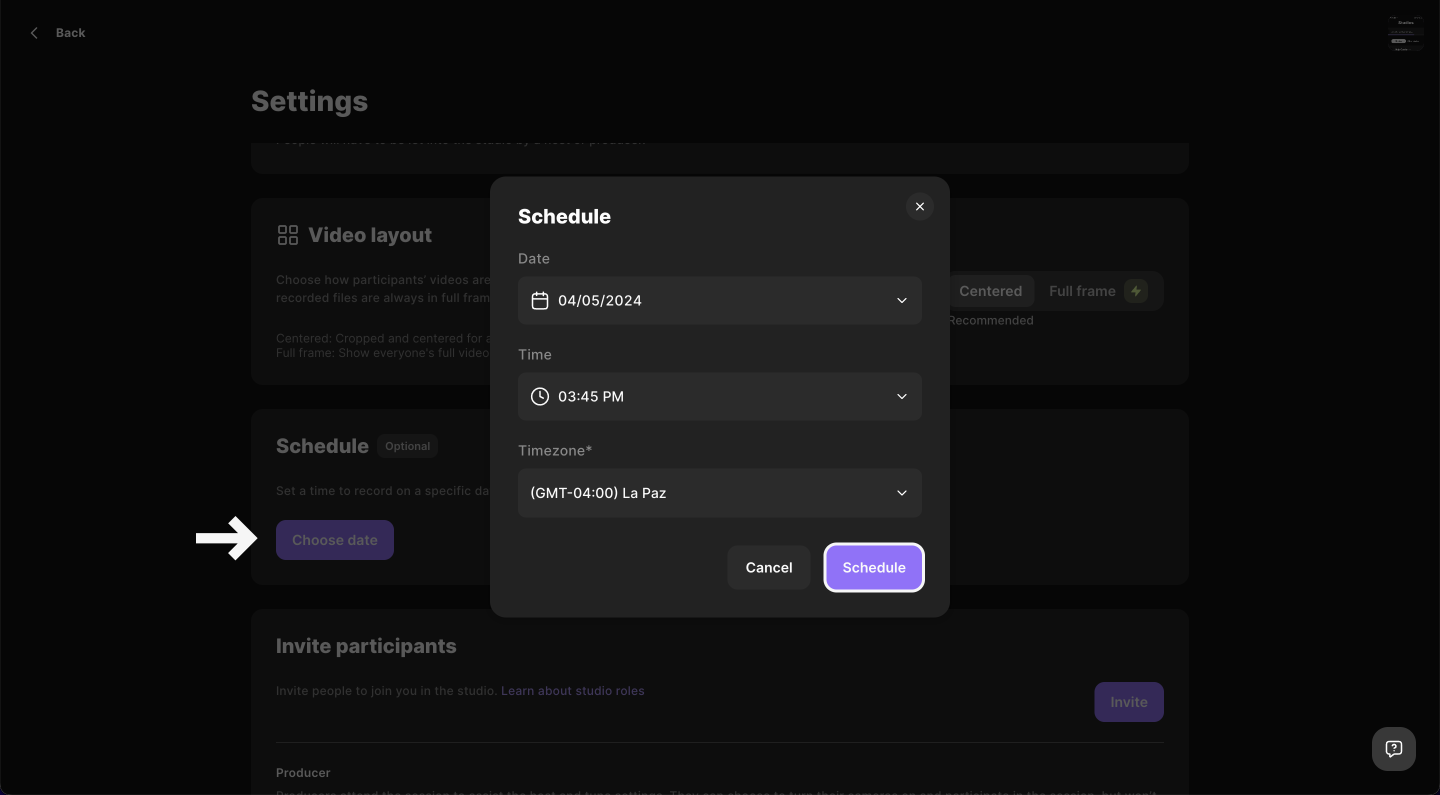The height and width of the screenshot is (795, 1440).
Task: Click the lightning bolt icon beside Full frame
Action: [x=1136, y=291]
